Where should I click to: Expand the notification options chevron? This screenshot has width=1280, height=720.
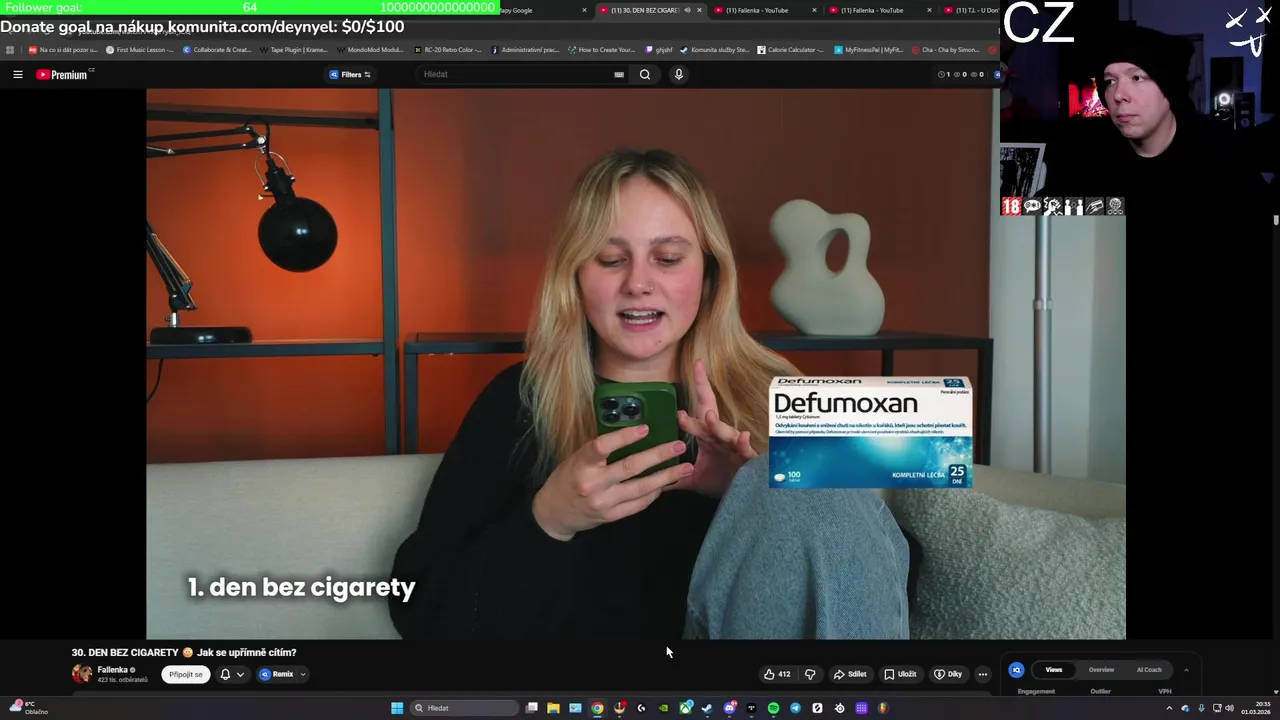(x=240, y=674)
